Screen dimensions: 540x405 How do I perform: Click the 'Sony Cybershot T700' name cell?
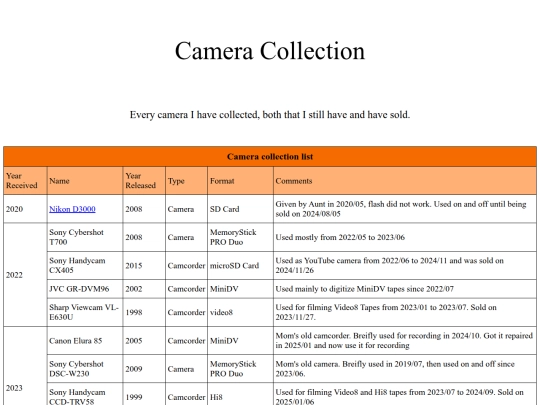pyautogui.click(x=85, y=237)
